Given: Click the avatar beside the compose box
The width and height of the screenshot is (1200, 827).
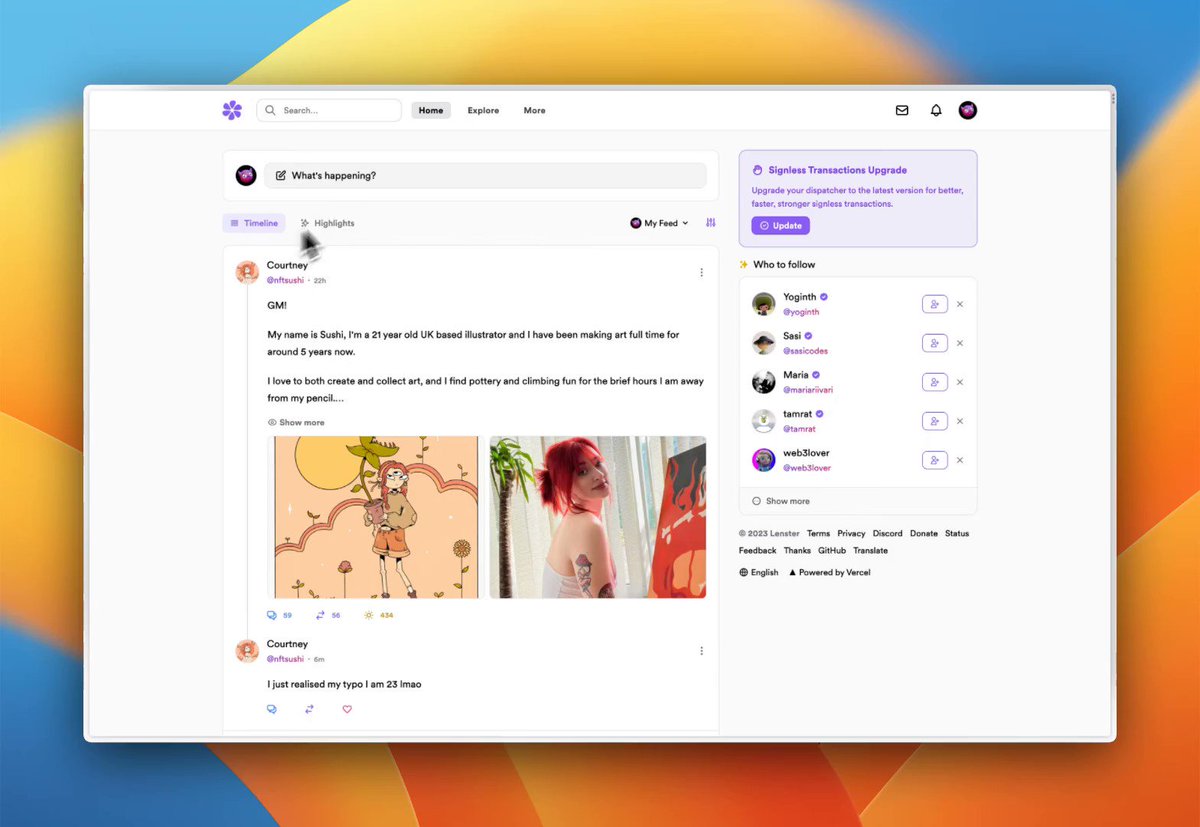Looking at the screenshot, I should pos(246,176).
